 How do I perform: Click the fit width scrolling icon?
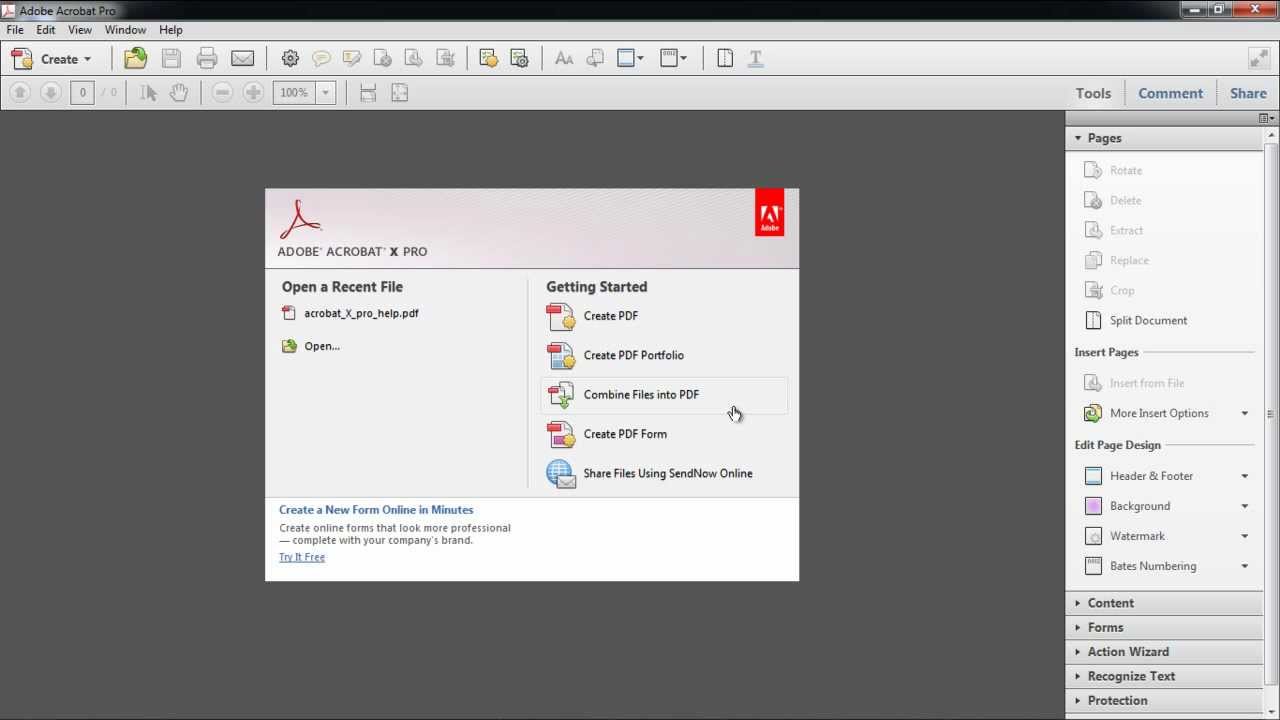(x=368, y=93)
